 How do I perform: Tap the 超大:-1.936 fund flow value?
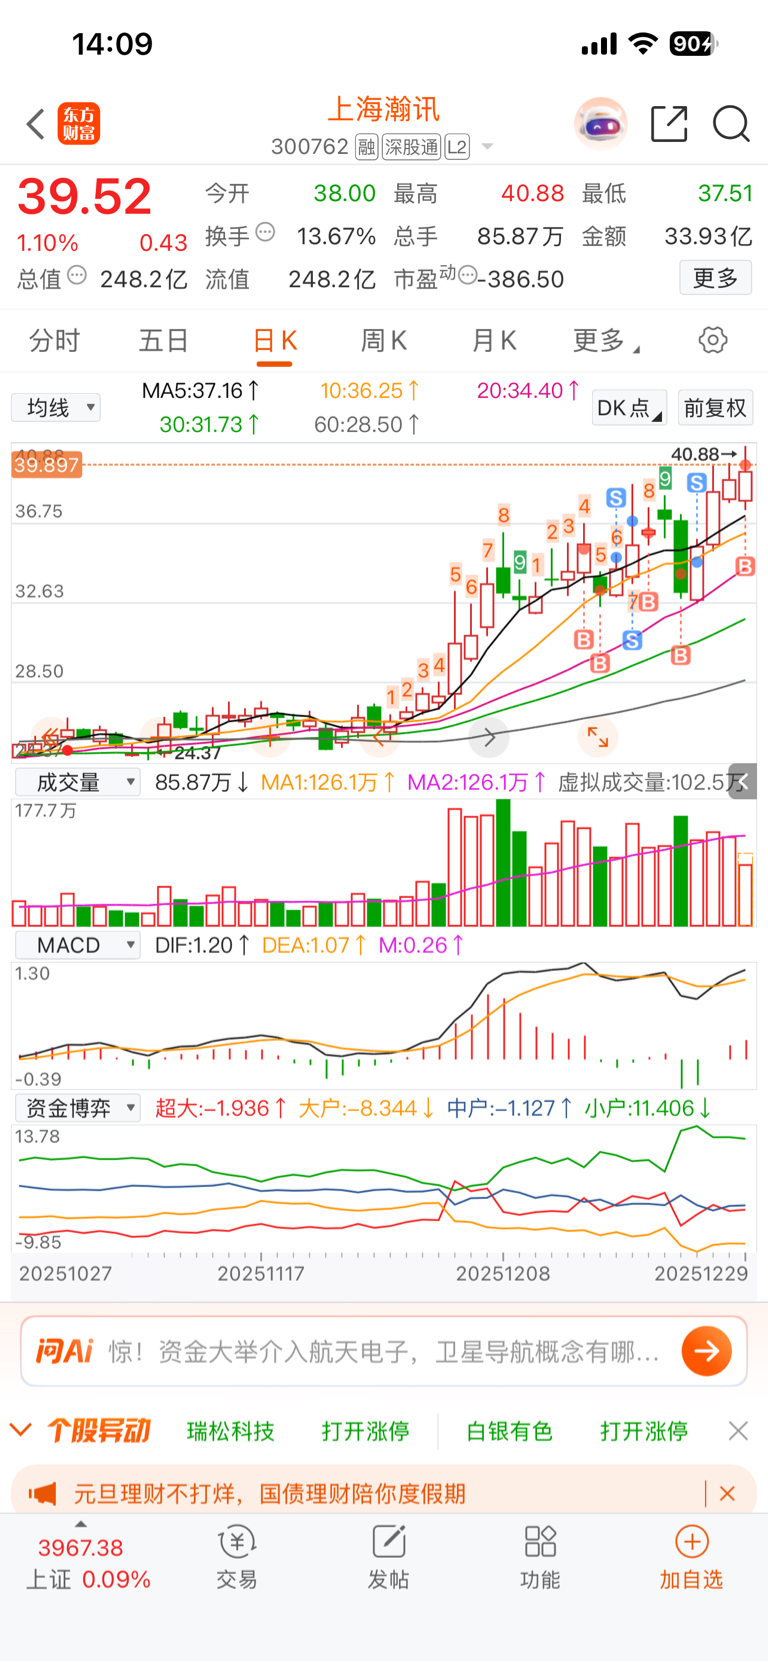click(222, 1108)
